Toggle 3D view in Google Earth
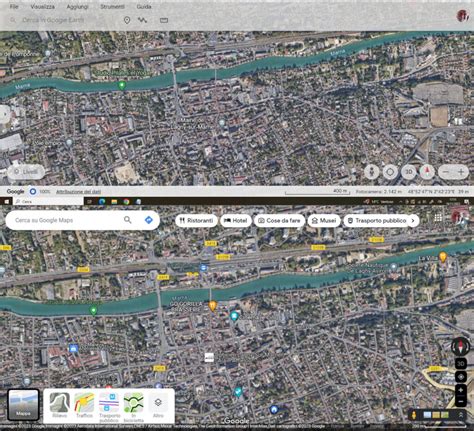474x431 pixels. pos(409,172)
